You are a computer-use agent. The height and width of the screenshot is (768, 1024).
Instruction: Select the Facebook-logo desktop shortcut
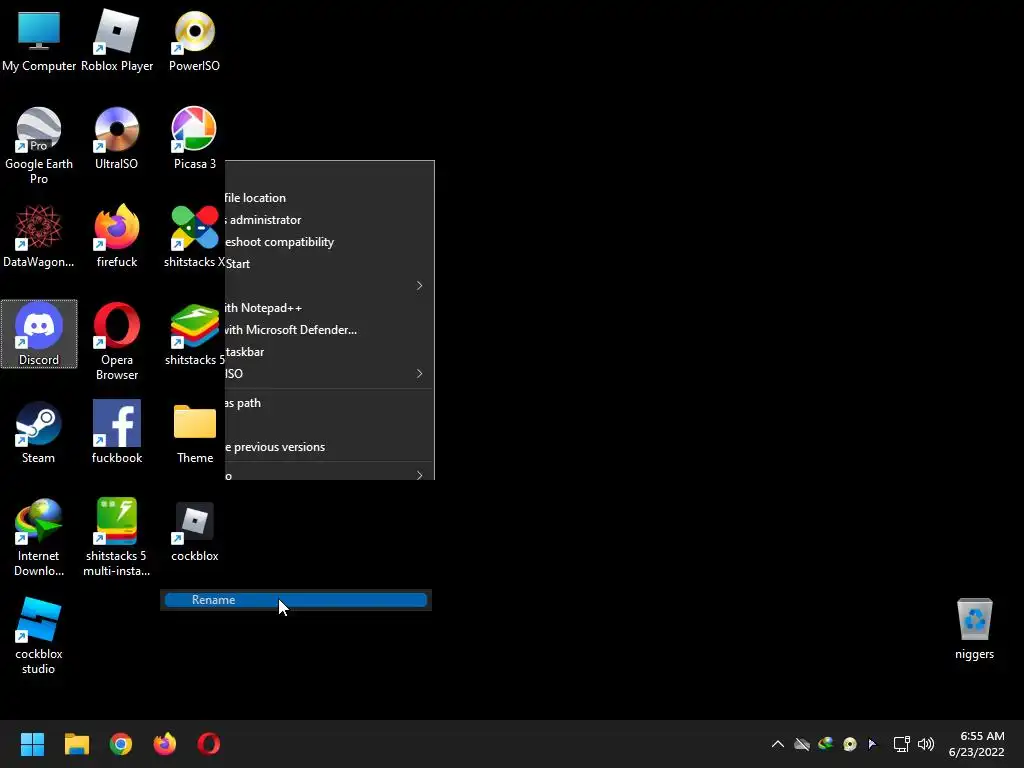pos(117,432)
